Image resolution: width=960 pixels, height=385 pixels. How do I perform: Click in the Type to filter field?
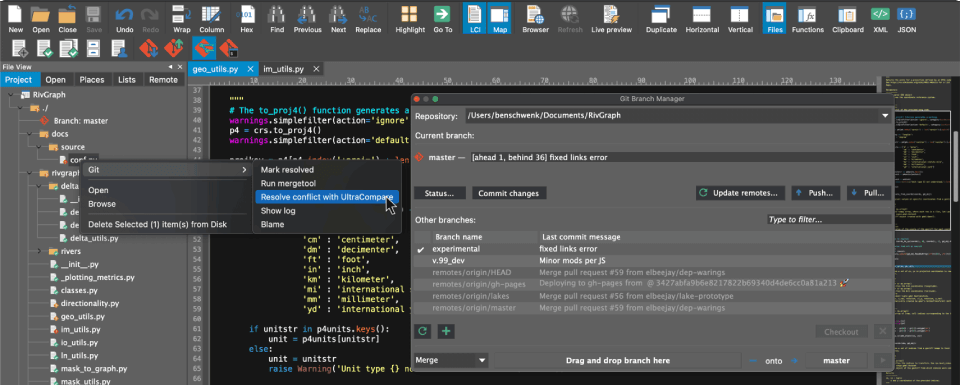pos(829,219)
